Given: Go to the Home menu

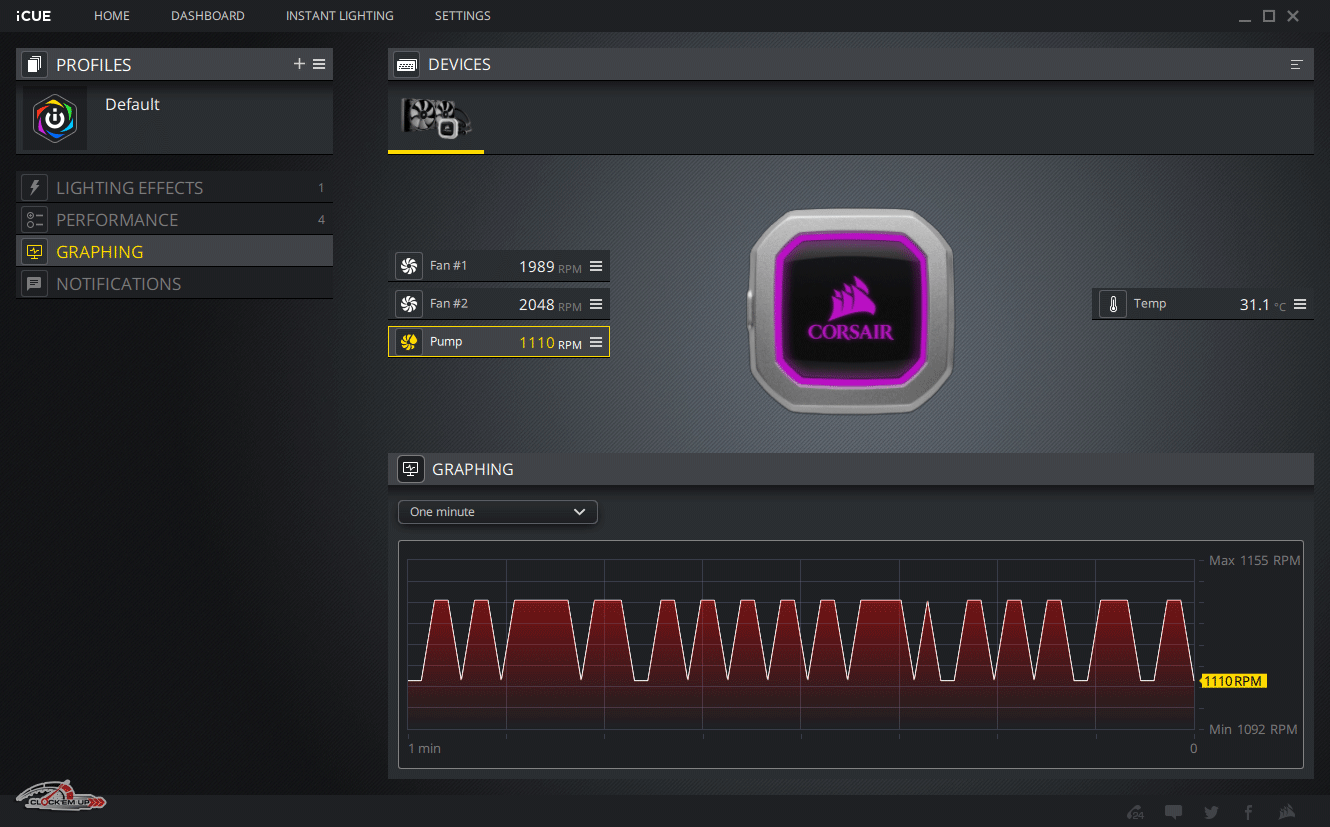Looking at the screenshot, I should (112, 16).
